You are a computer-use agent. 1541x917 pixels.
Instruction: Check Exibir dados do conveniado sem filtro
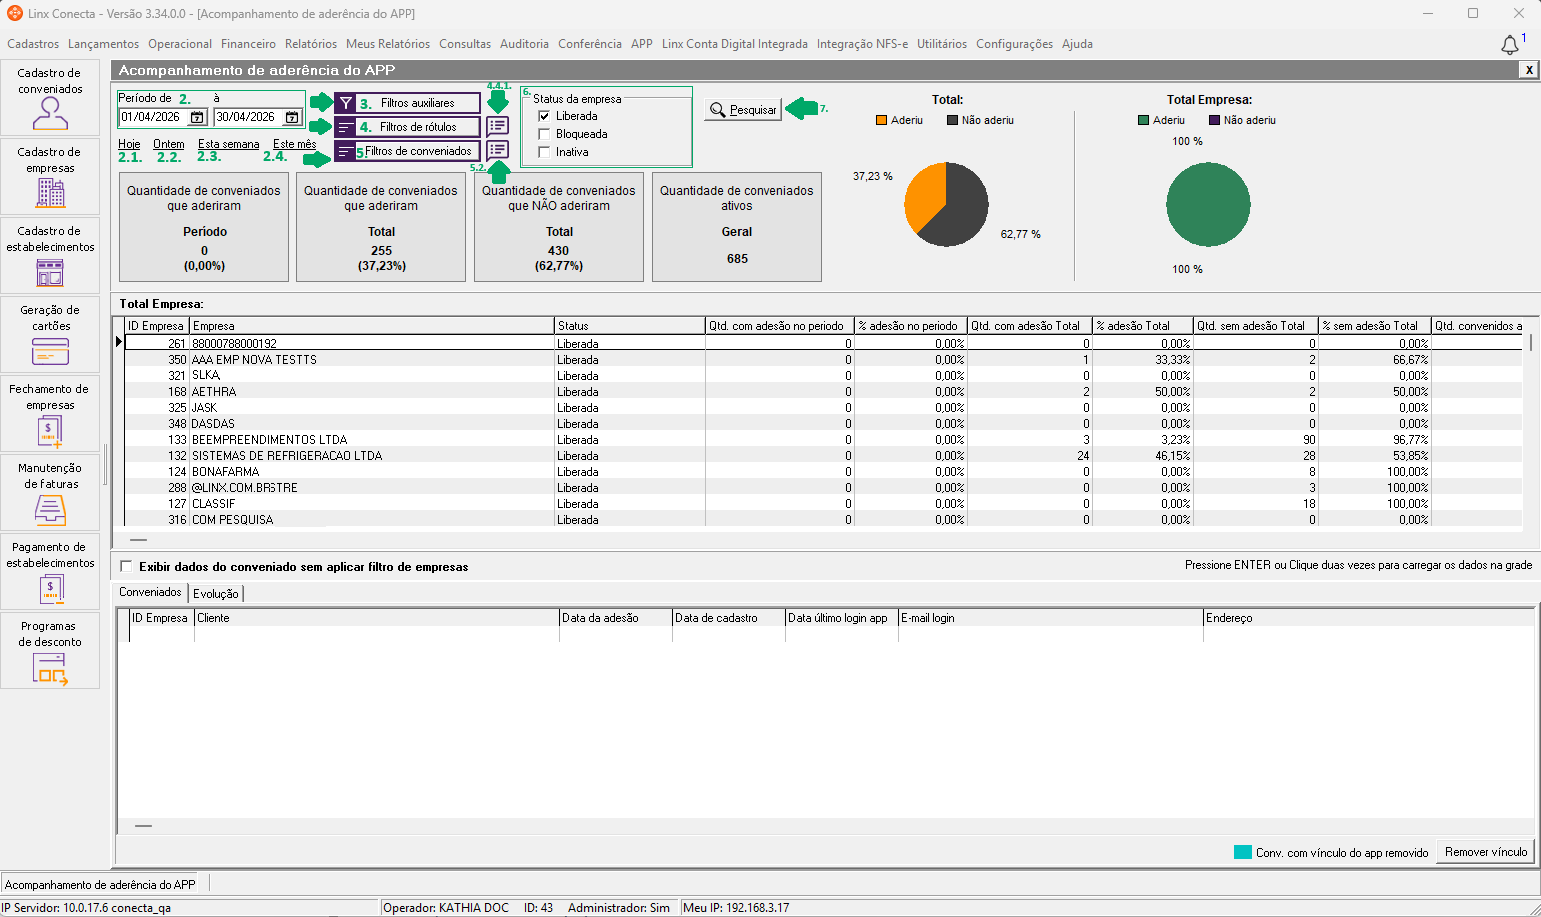pyautogui.click(x=126, y=566)
